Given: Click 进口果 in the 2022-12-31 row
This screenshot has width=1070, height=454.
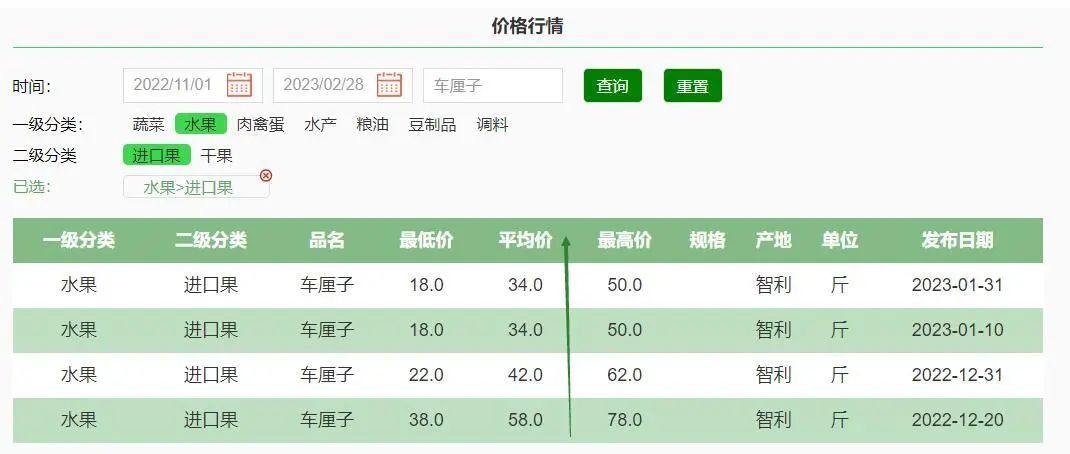Looking at the screenshot, I should [211, 375].
